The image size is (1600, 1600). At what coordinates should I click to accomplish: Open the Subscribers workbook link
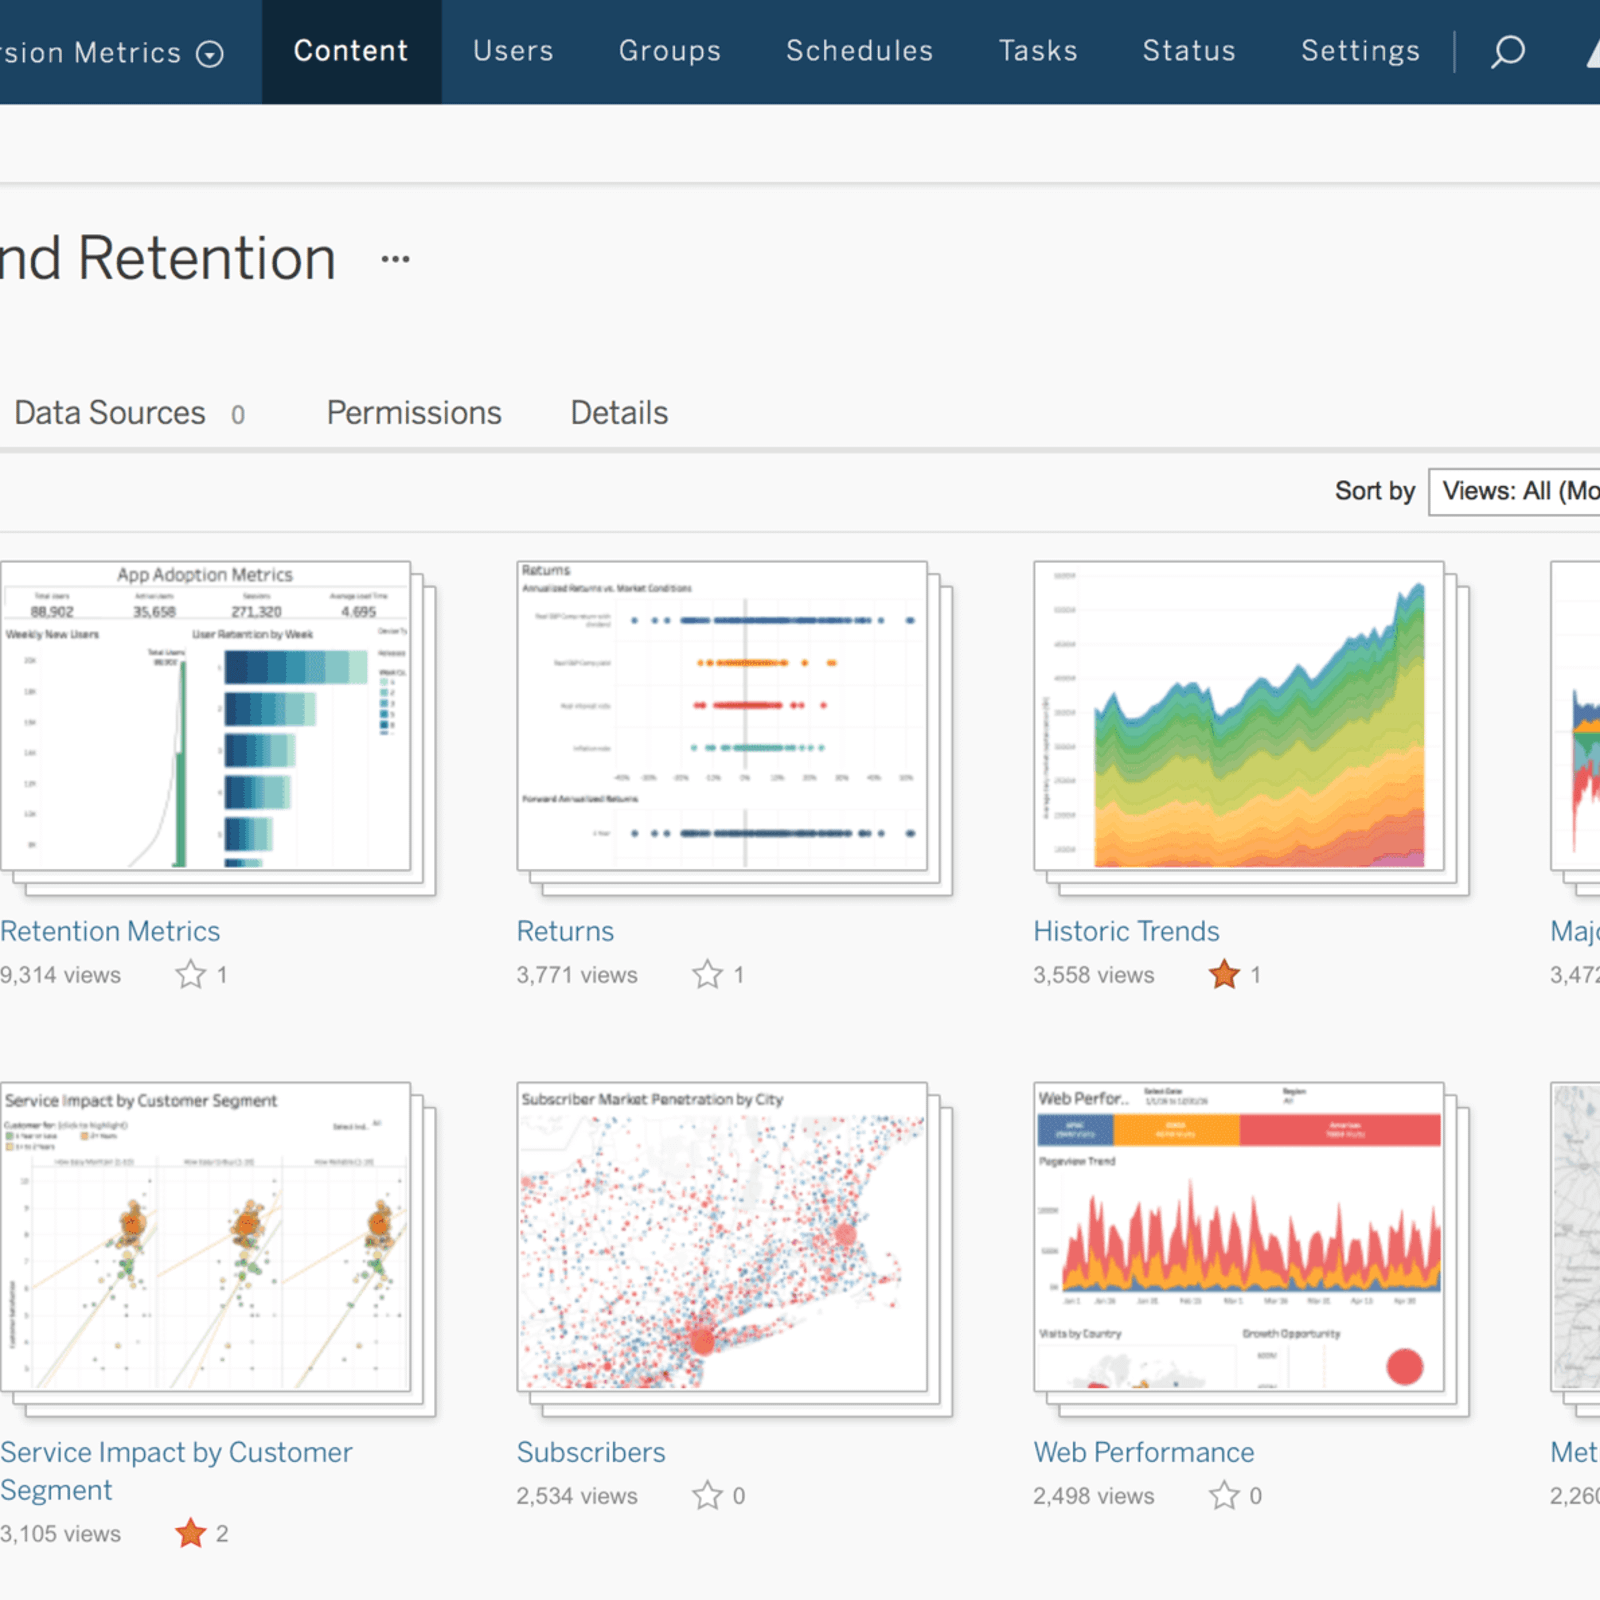point(591,1452)
